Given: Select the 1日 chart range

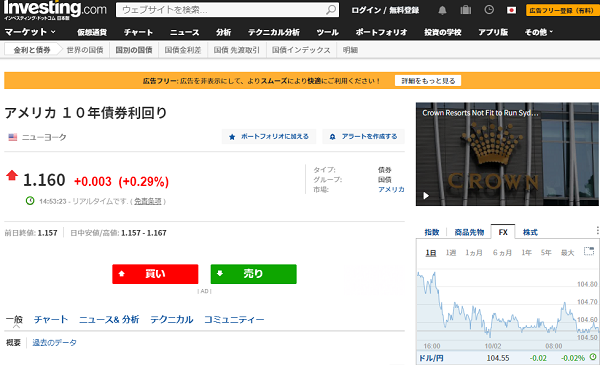Looking at the screenshot, I should pyautogui.click(x=431, y=253).
